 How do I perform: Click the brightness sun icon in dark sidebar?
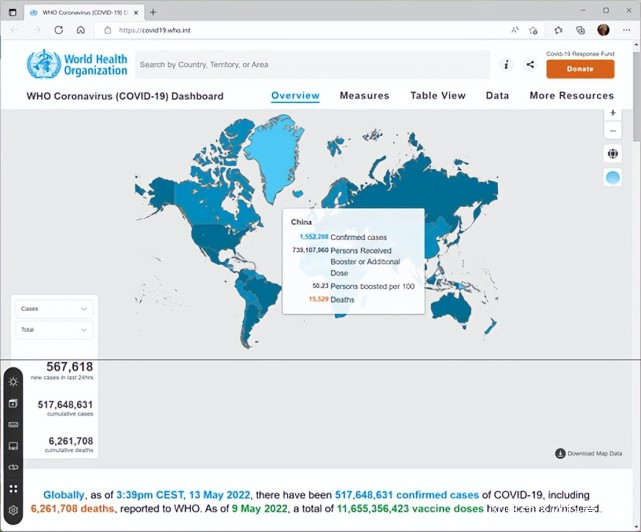click(x=13, y=382)
